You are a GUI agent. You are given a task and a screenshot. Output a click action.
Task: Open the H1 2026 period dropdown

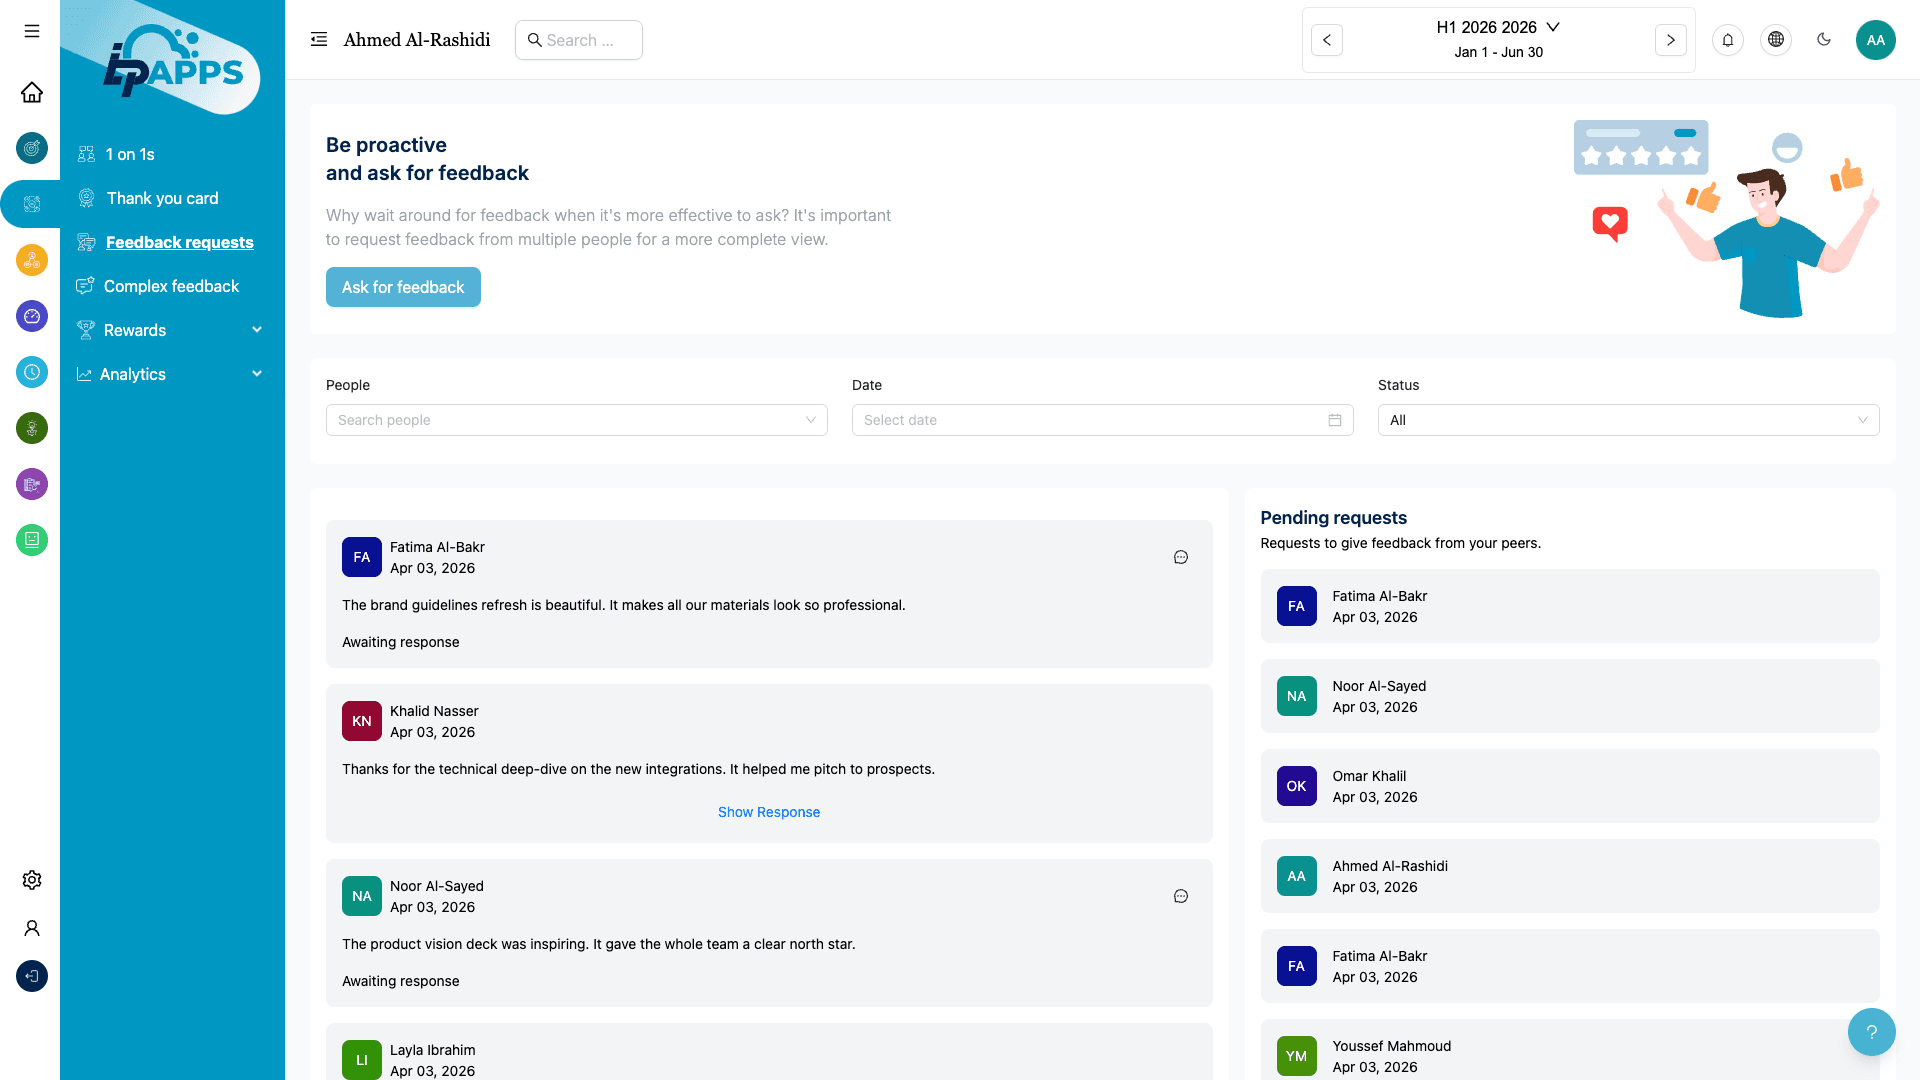(x=1498, y=27)
